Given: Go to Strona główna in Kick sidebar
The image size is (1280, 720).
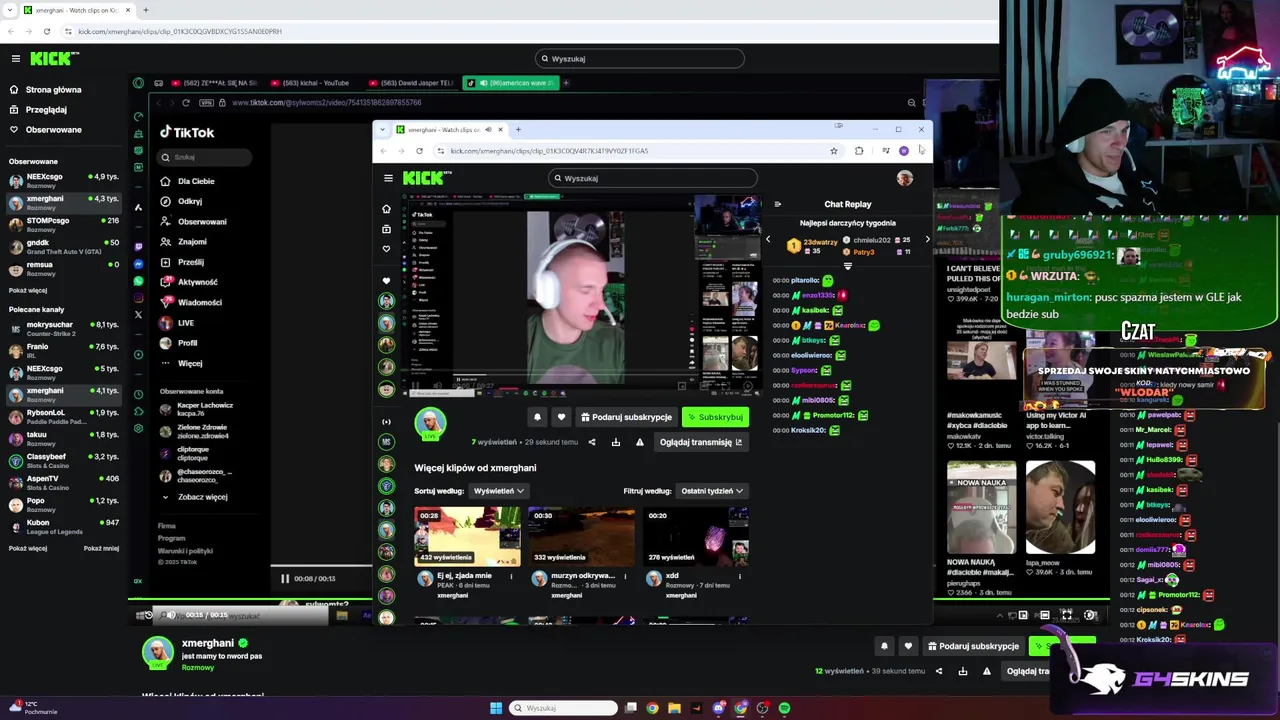Looking at the screenshot, I should tap(53, 90).
